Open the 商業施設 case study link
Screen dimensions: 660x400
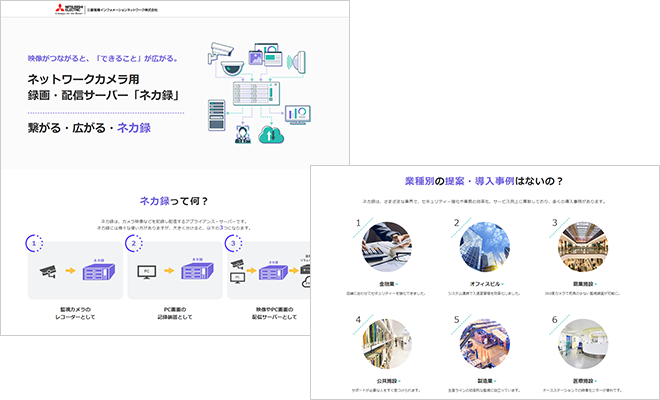point(585,284)
